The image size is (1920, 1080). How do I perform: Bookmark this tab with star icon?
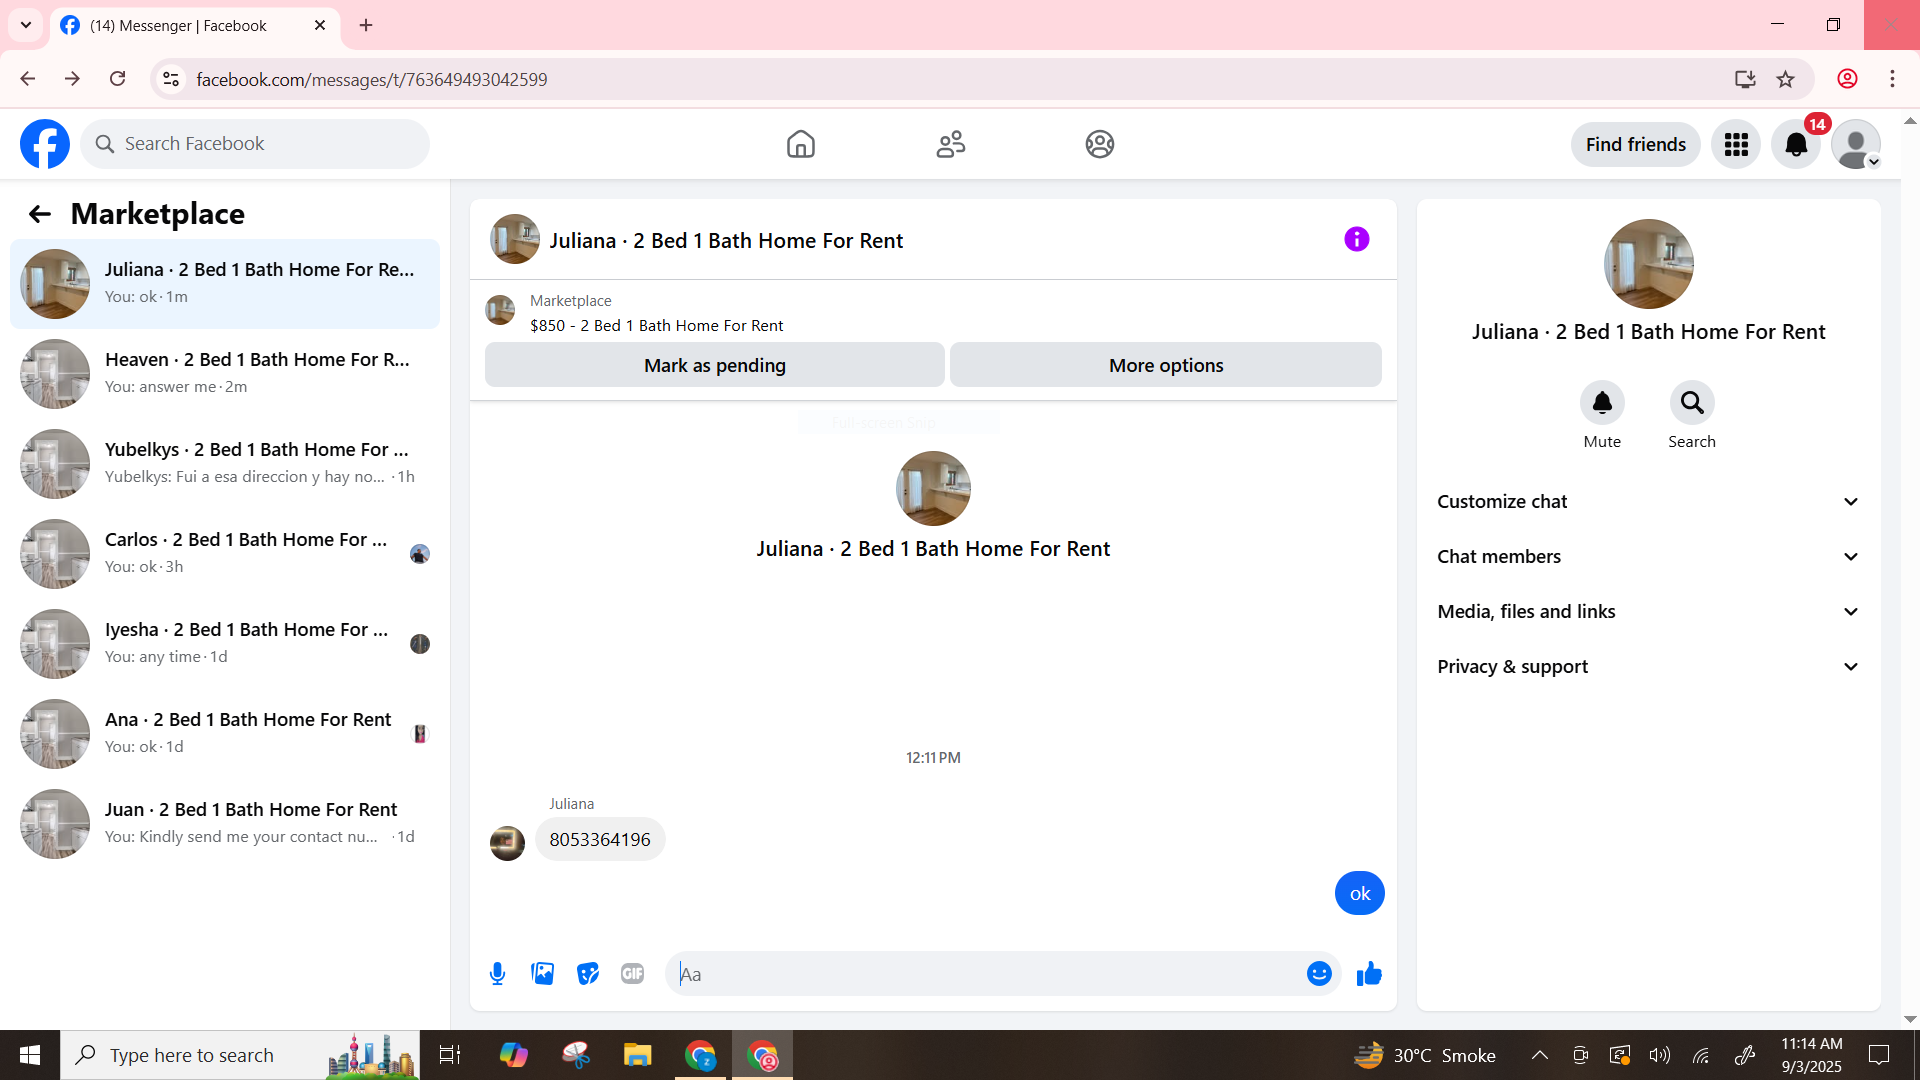point(1786,79)
